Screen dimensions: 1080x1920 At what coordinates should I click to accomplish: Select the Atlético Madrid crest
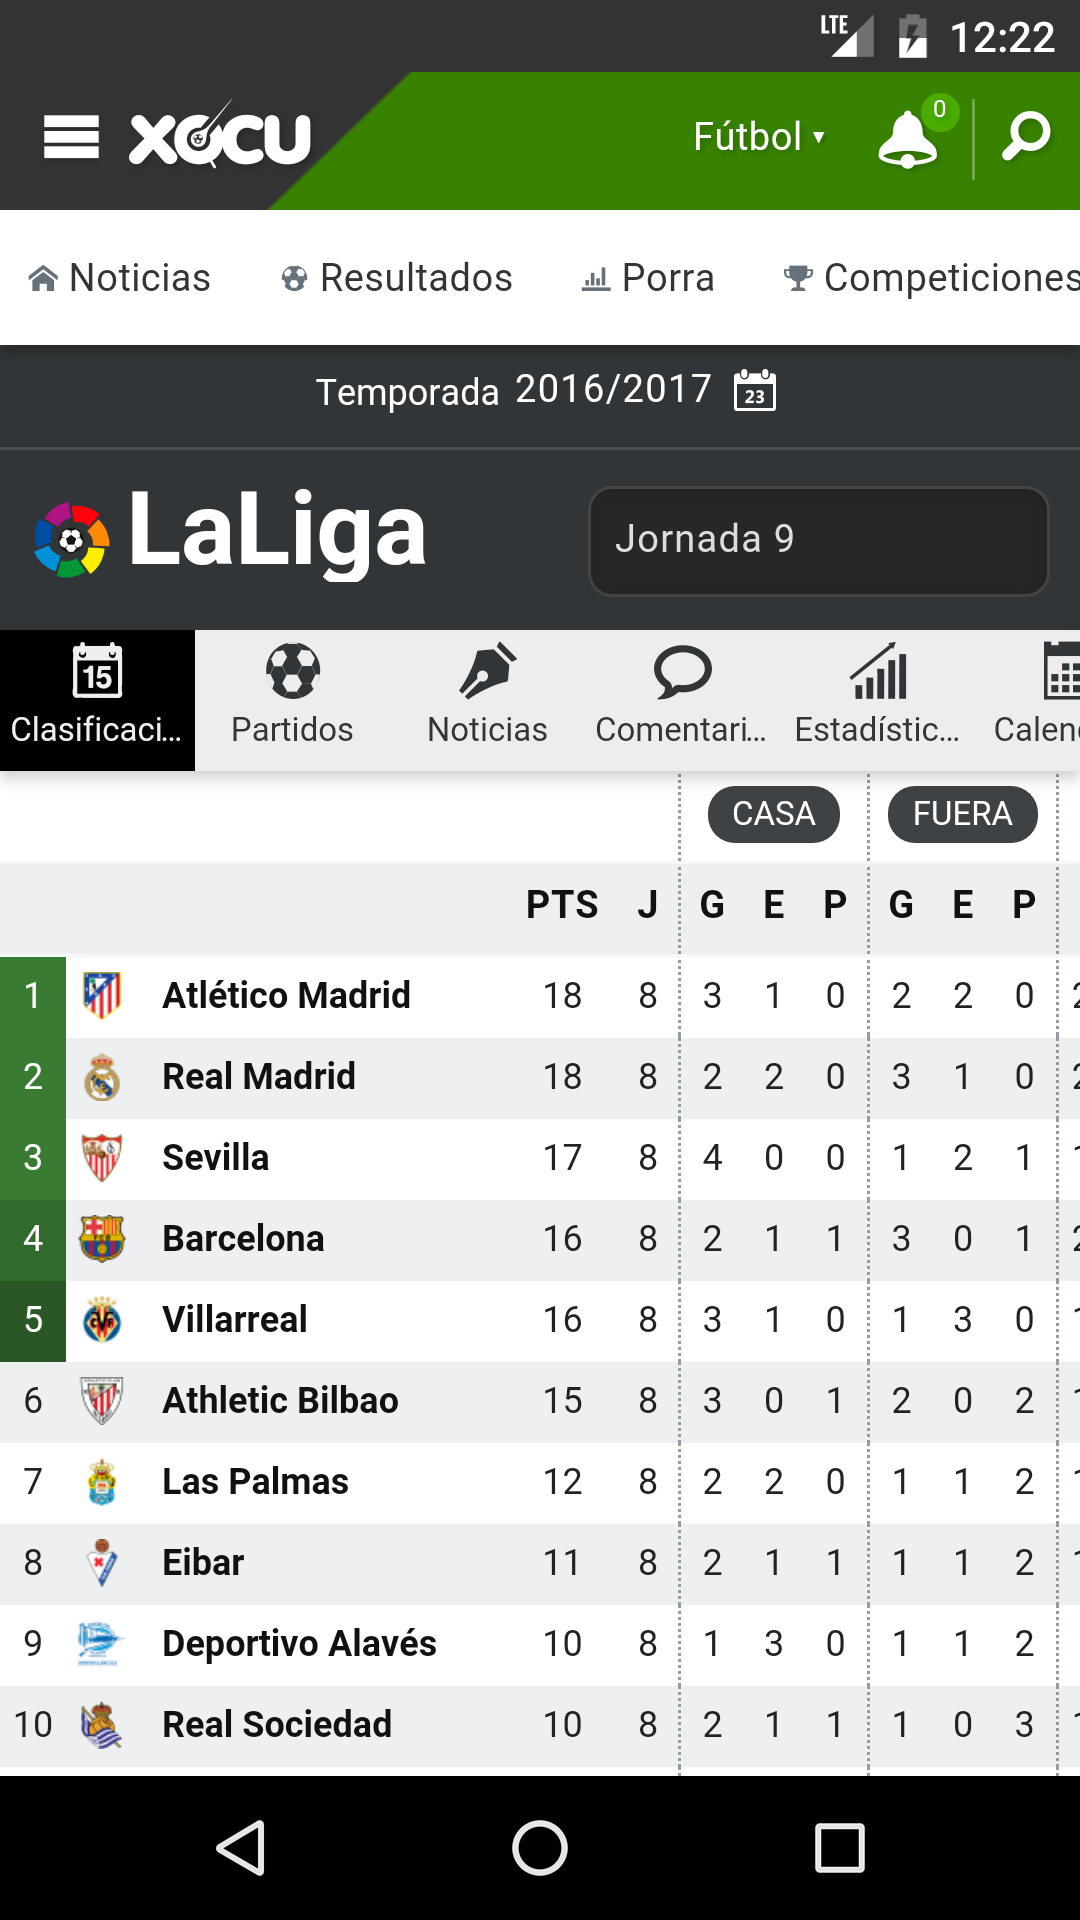[101, 995]
